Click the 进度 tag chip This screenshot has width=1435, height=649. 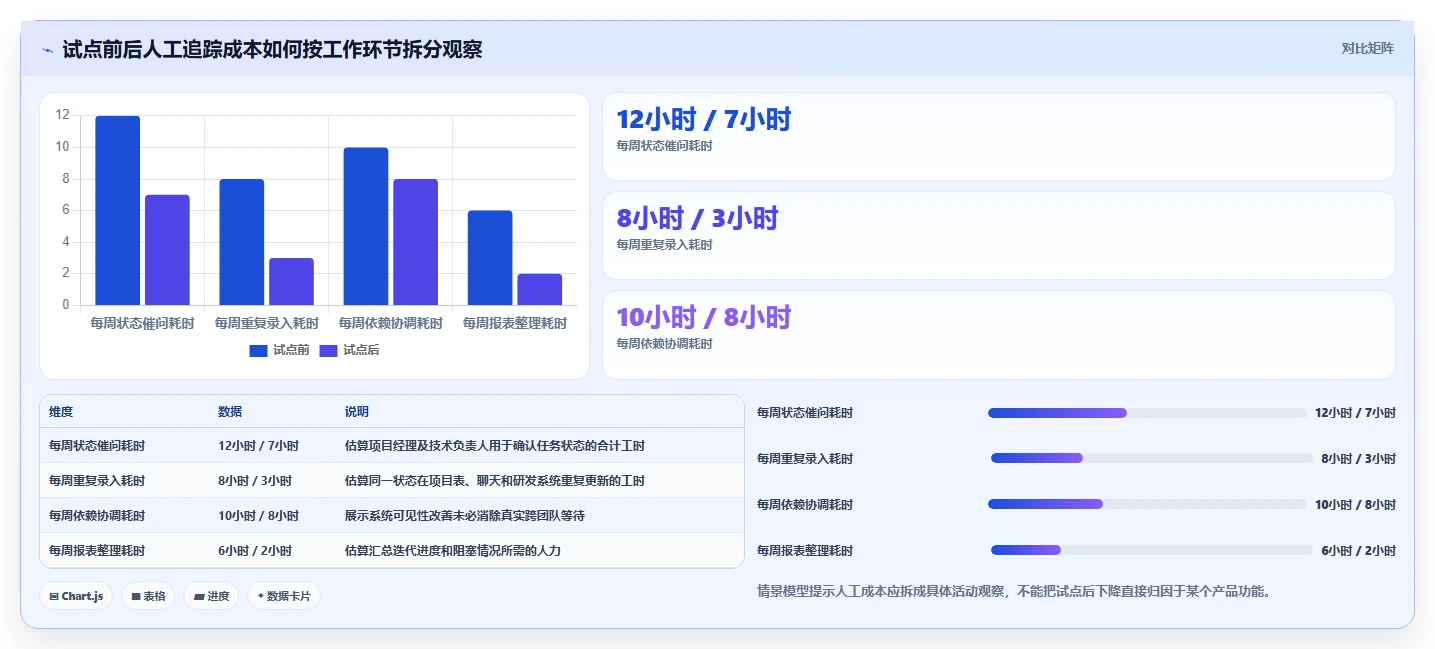(211, 596)
